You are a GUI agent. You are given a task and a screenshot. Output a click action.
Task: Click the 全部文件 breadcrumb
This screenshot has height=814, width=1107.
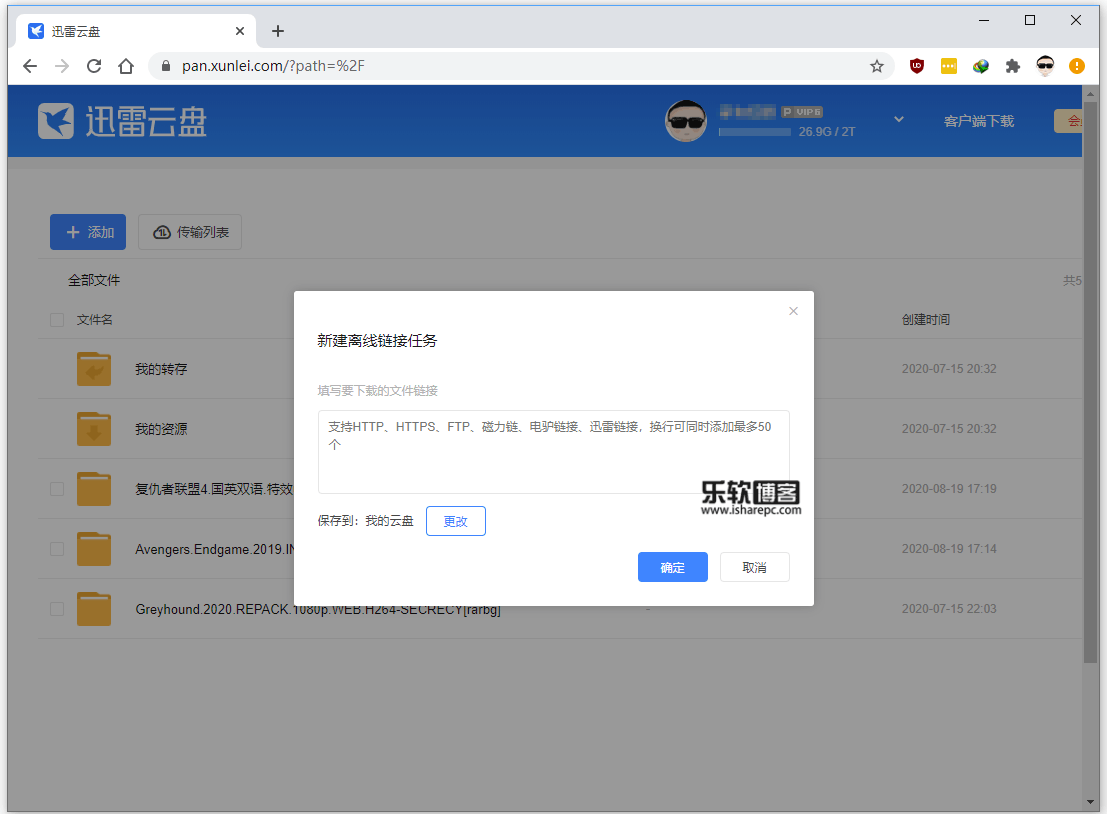point(94,280)
